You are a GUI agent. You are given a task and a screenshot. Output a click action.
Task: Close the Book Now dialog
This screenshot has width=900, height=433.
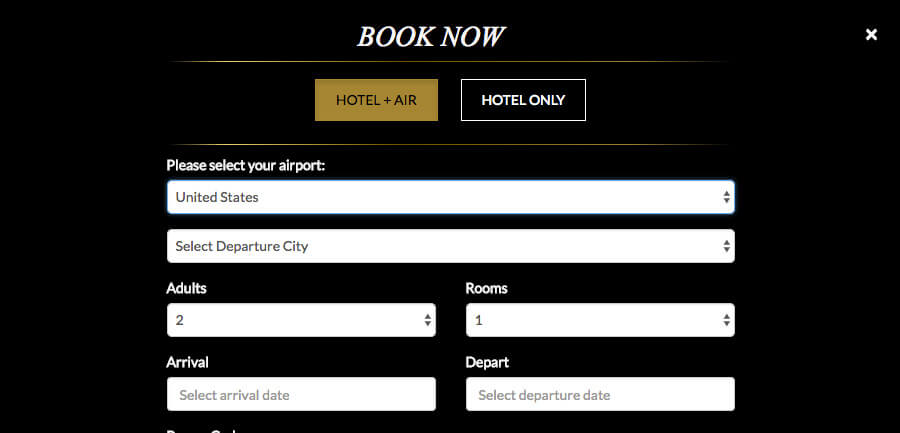871,35
